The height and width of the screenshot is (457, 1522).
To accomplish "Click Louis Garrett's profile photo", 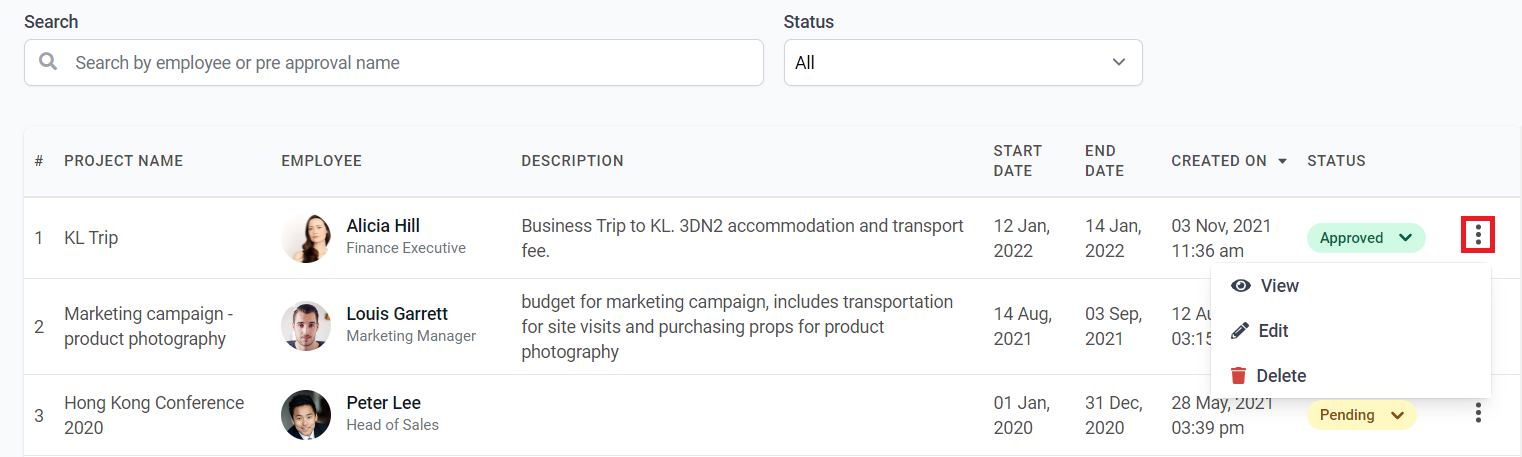I will pyautogui.click(x=306, y=326).
